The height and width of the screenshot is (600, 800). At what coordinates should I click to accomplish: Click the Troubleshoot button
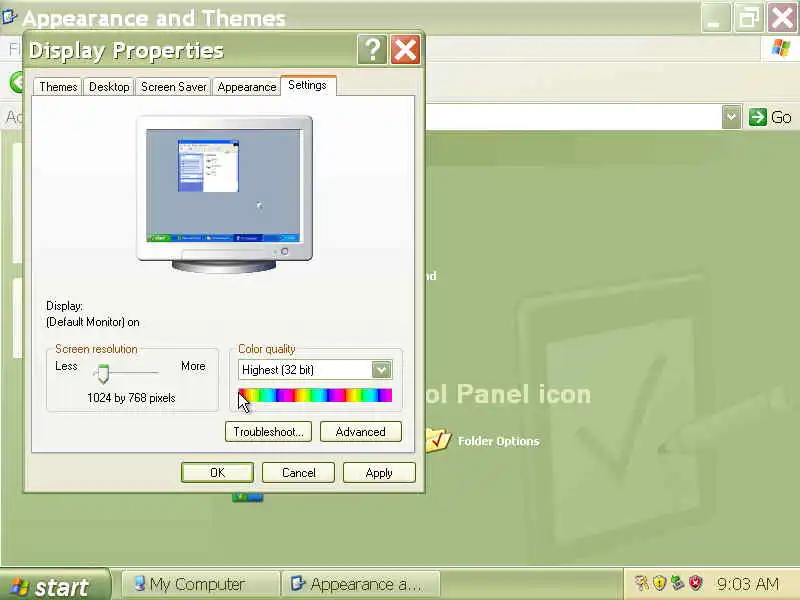point(268,432)
